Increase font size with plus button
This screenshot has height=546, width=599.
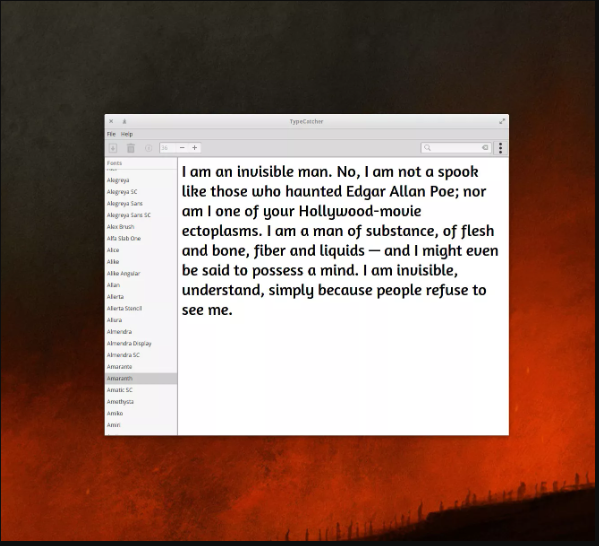194,148
